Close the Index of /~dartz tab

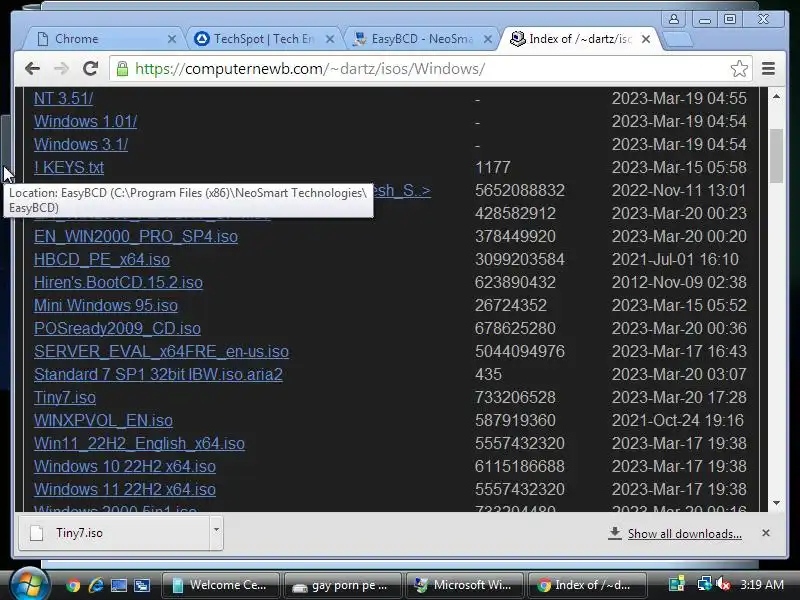point(645,39)
